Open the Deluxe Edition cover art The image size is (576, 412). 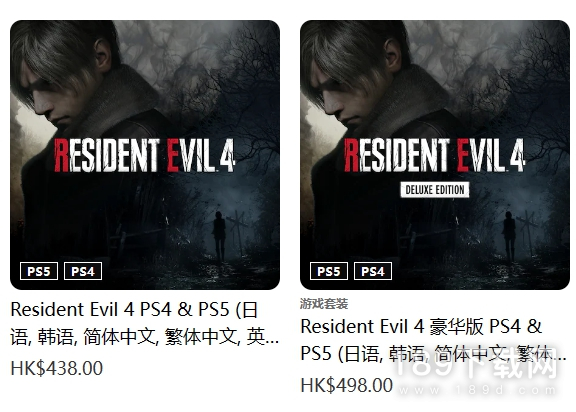click(x=435, y=155)
